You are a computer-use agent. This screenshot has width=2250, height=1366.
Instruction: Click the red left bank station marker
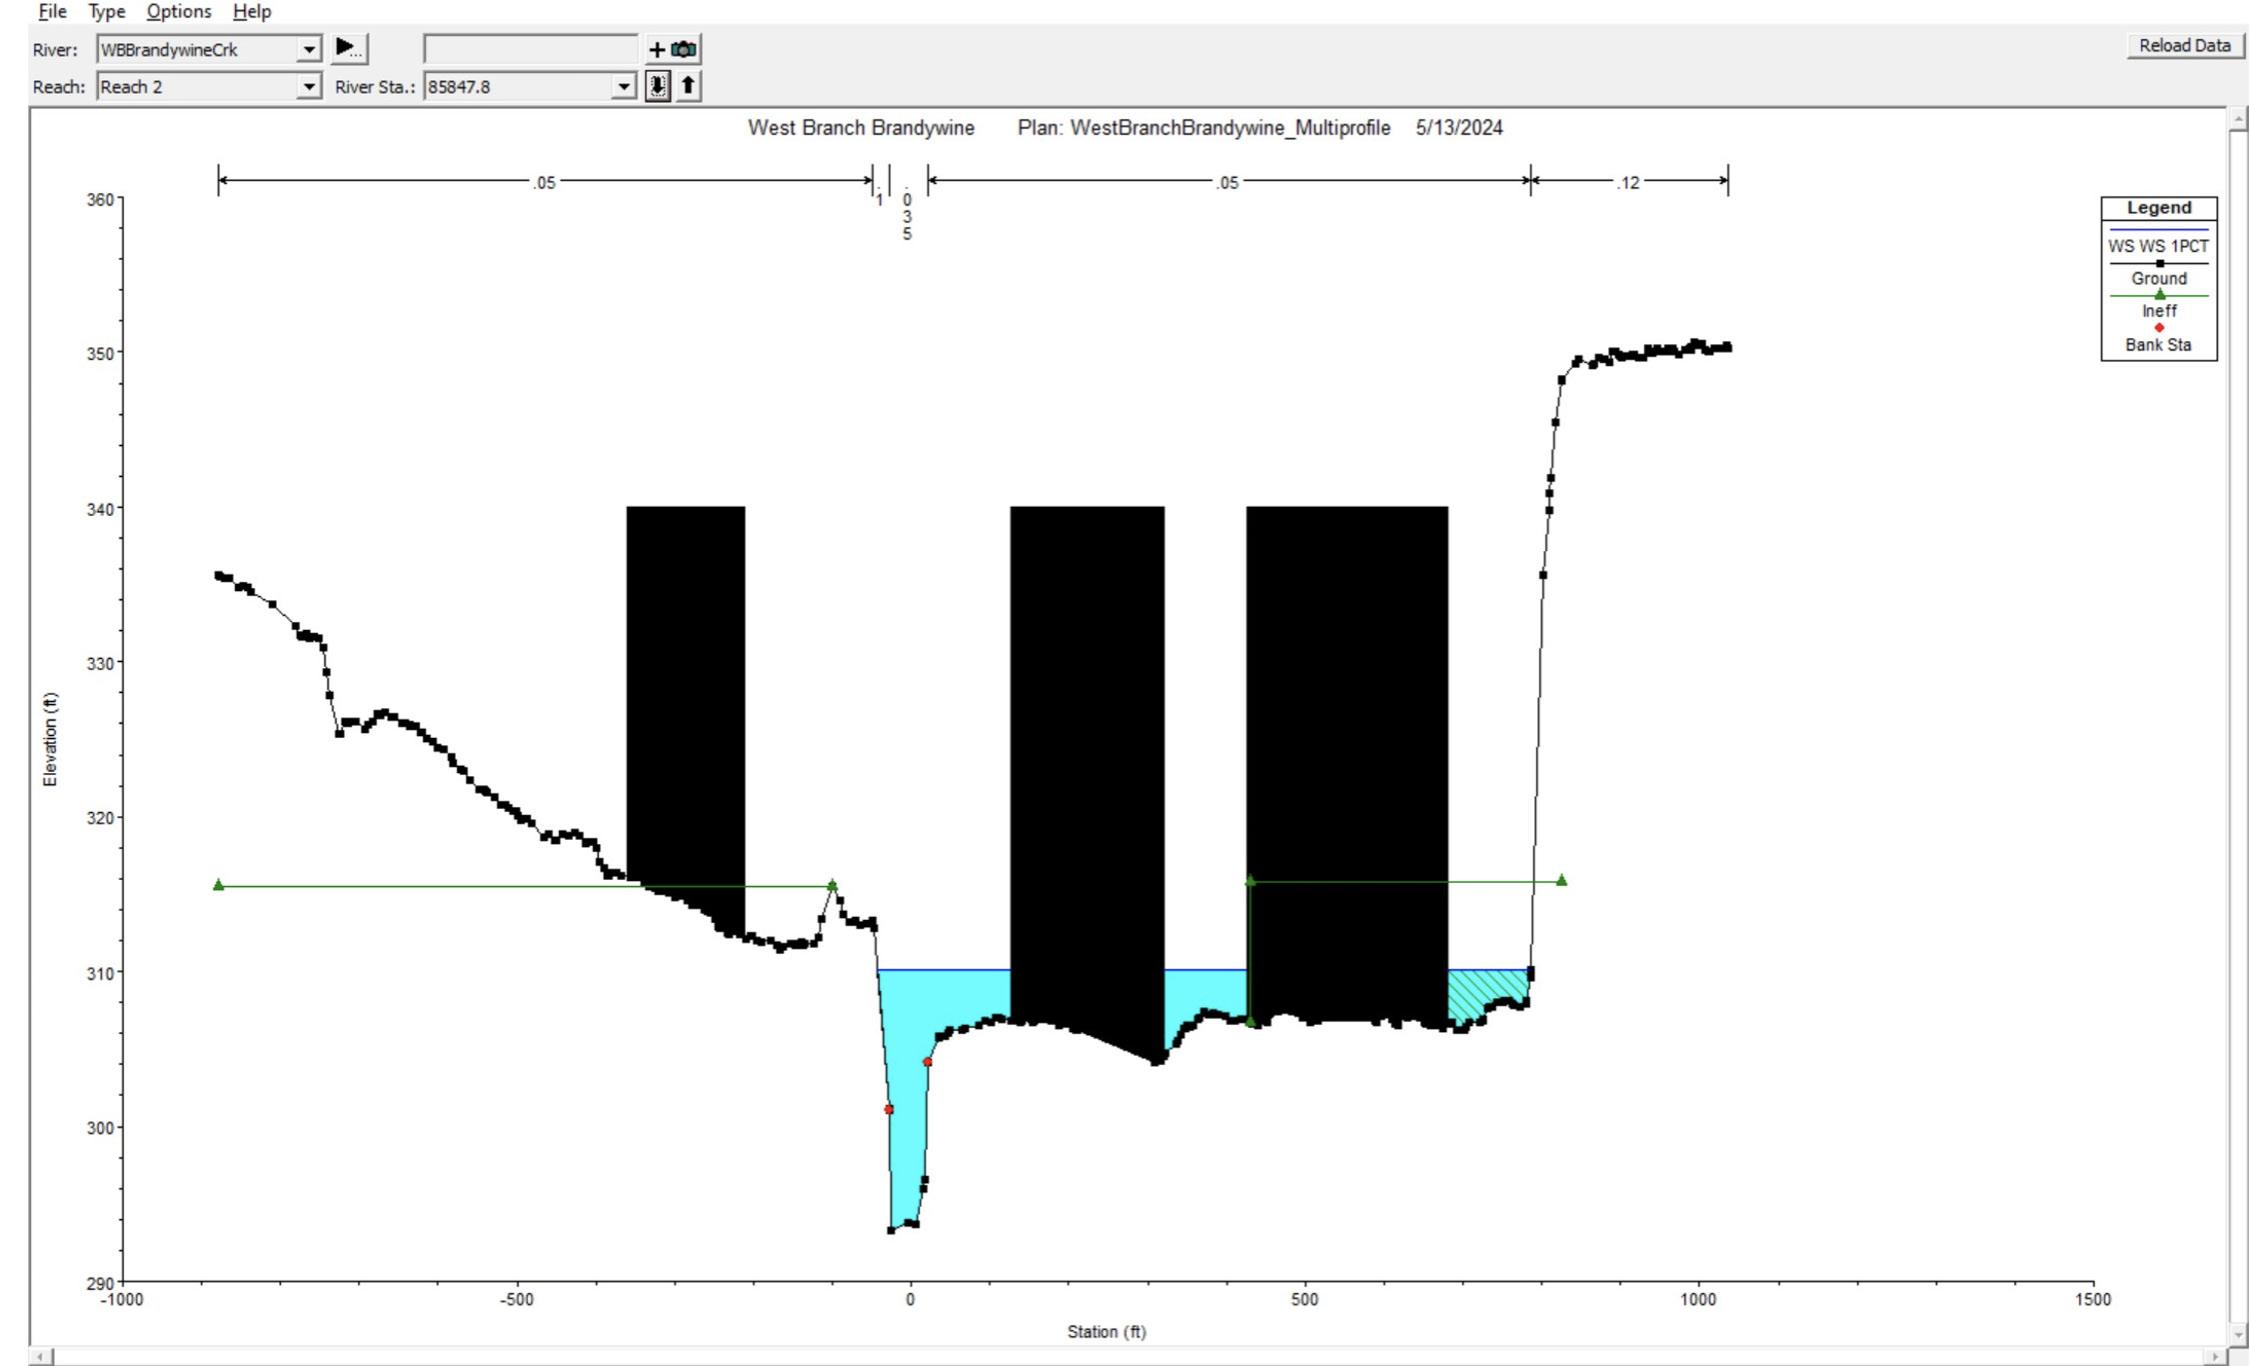(889, 1109)
